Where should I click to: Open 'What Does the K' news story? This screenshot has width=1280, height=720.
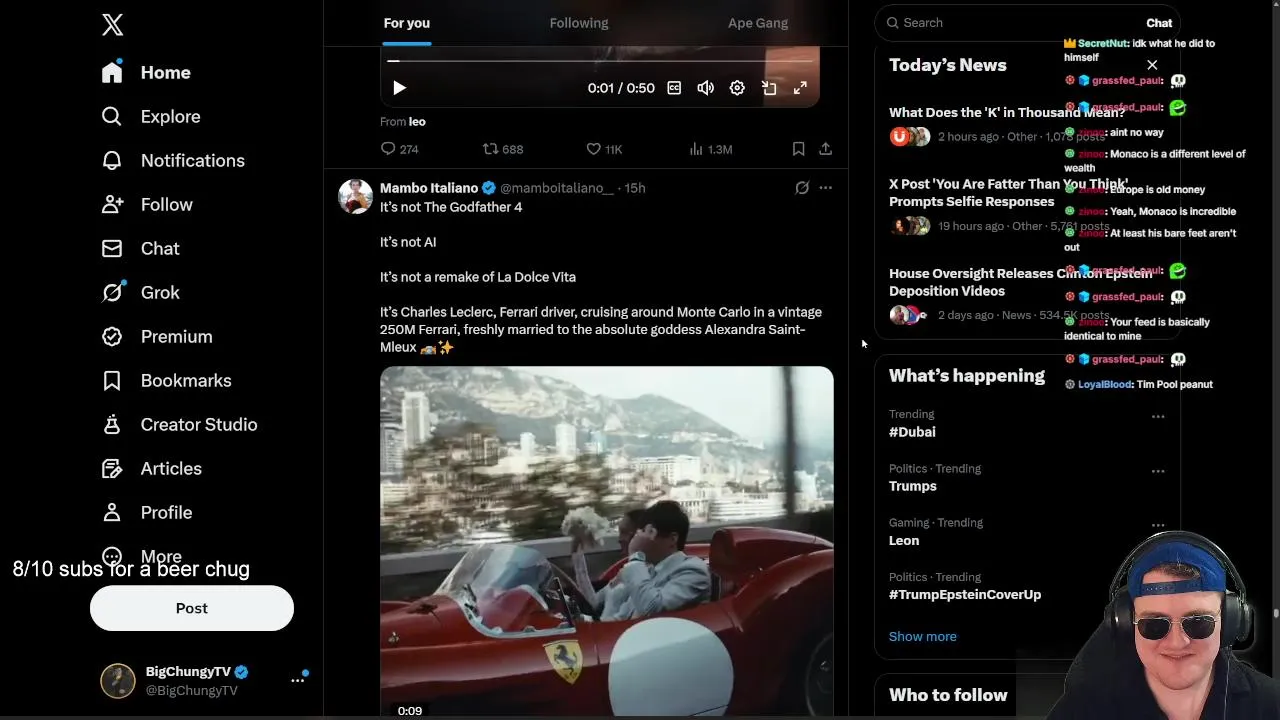tap(1007, 112)
